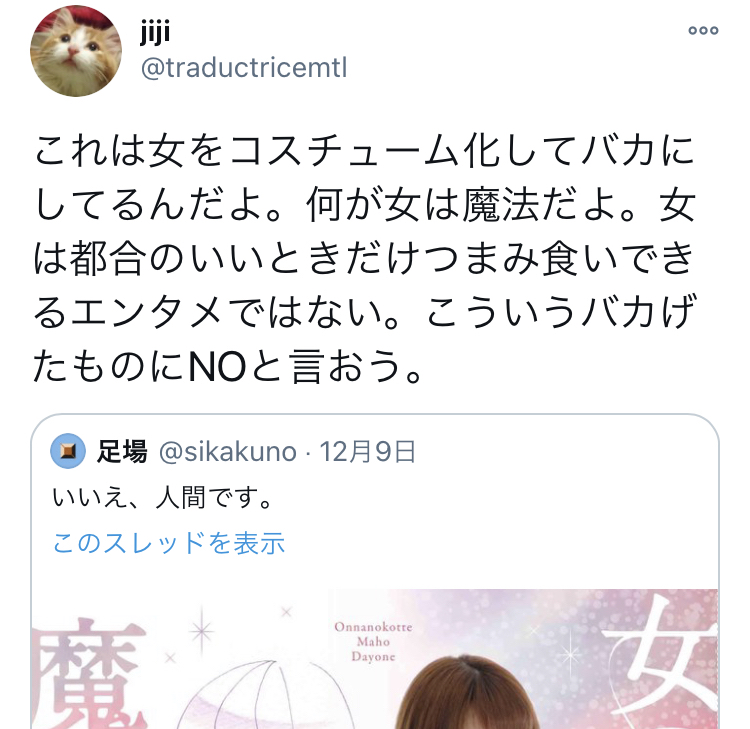Open the quoted tweet's attached image
Screen dimensions: 750x729
375,659
